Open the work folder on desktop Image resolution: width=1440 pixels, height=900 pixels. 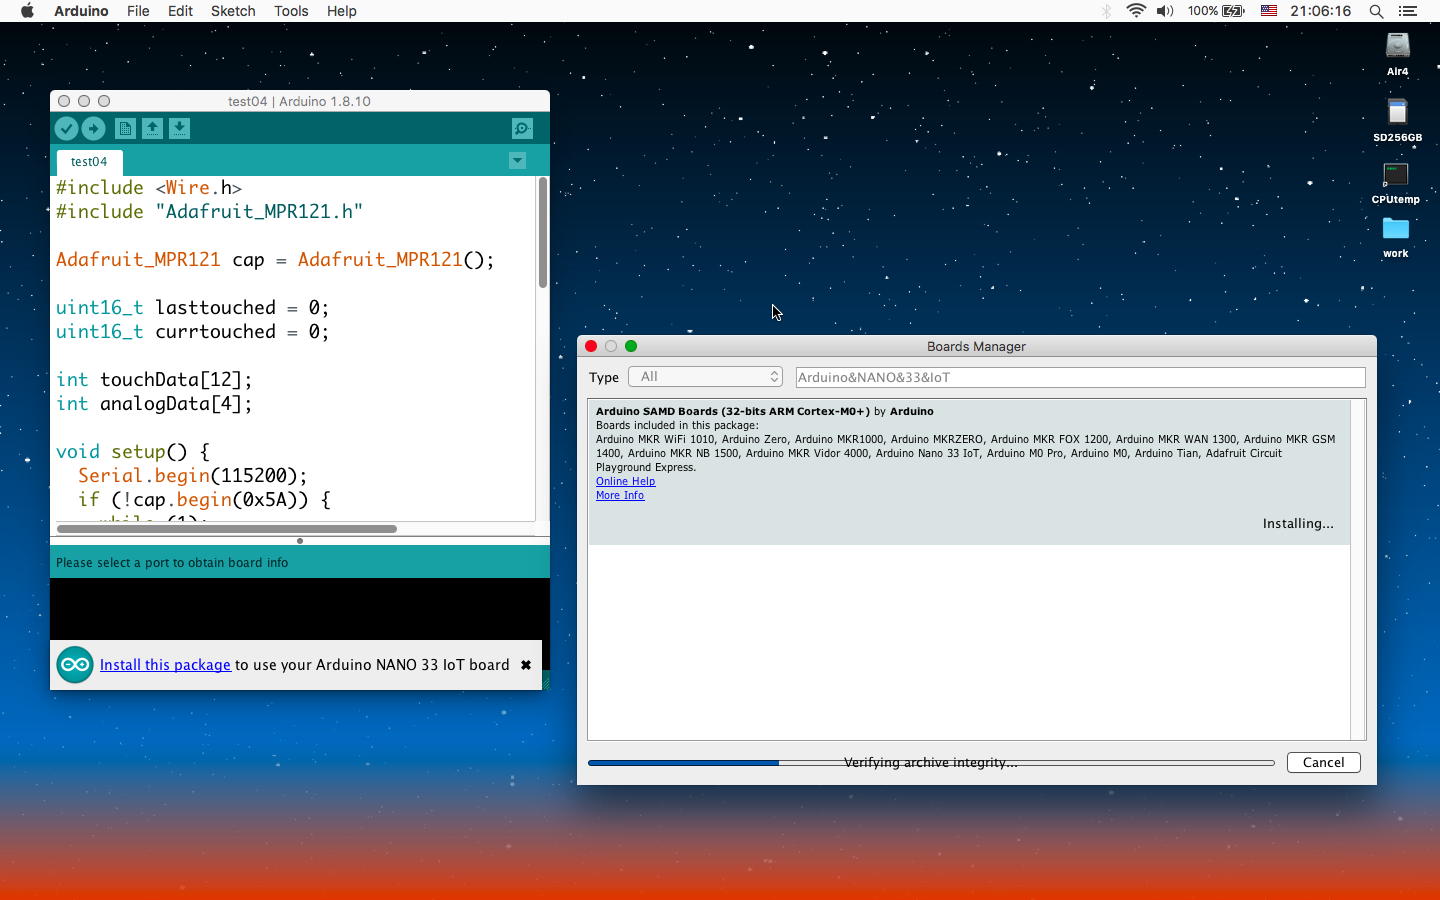click(x=1395, y=231)
